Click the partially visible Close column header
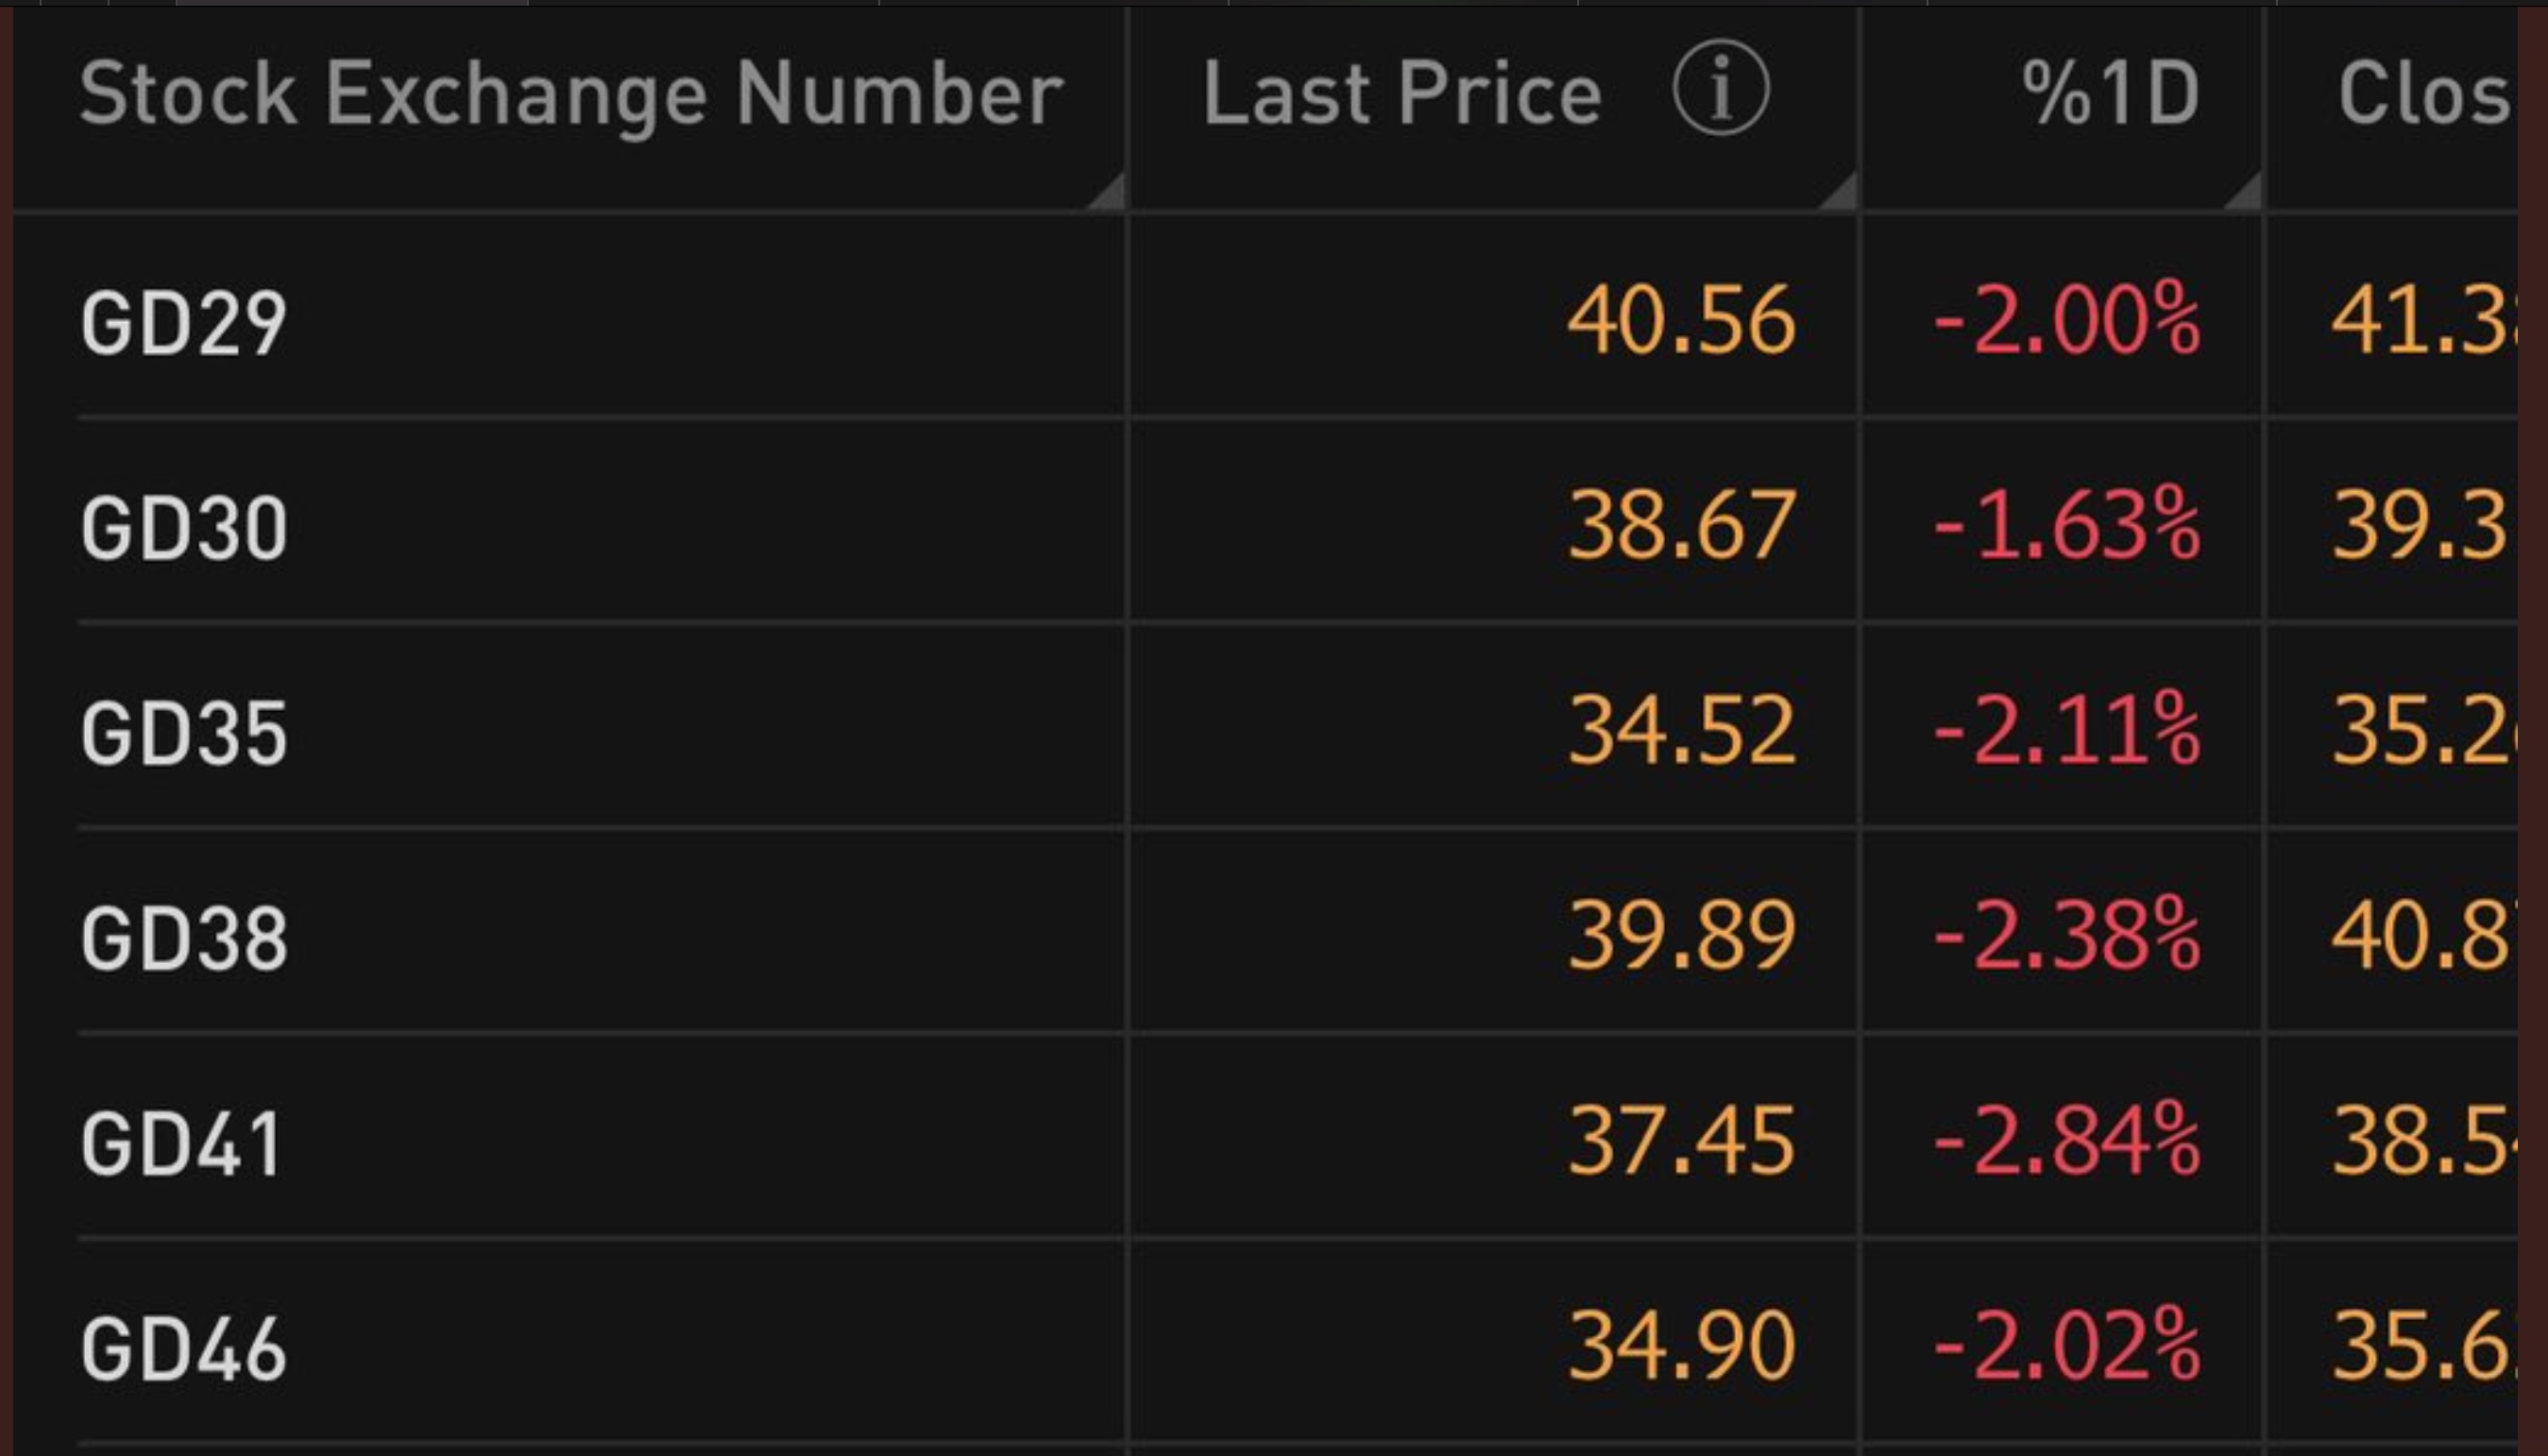The width and height of the screenshot is (2548, 1456). [2424, 93]
